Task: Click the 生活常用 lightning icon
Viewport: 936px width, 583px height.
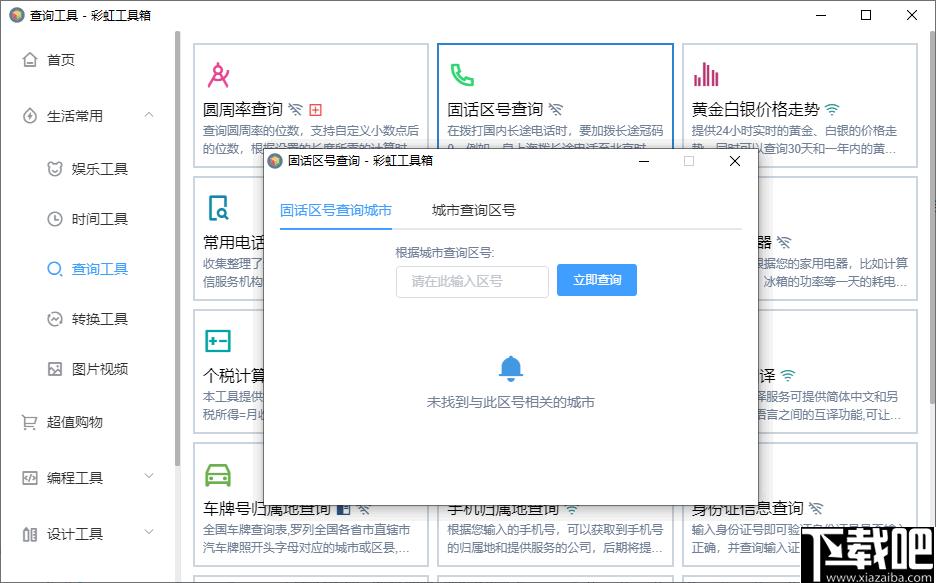Action: tap(30, 116)
